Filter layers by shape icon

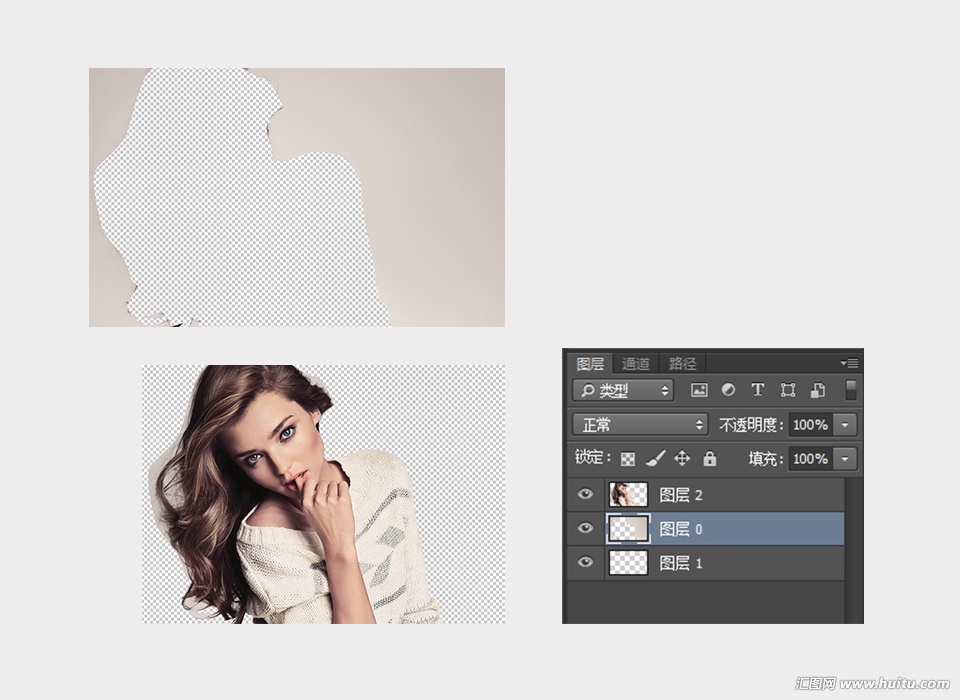click(788, 390)
